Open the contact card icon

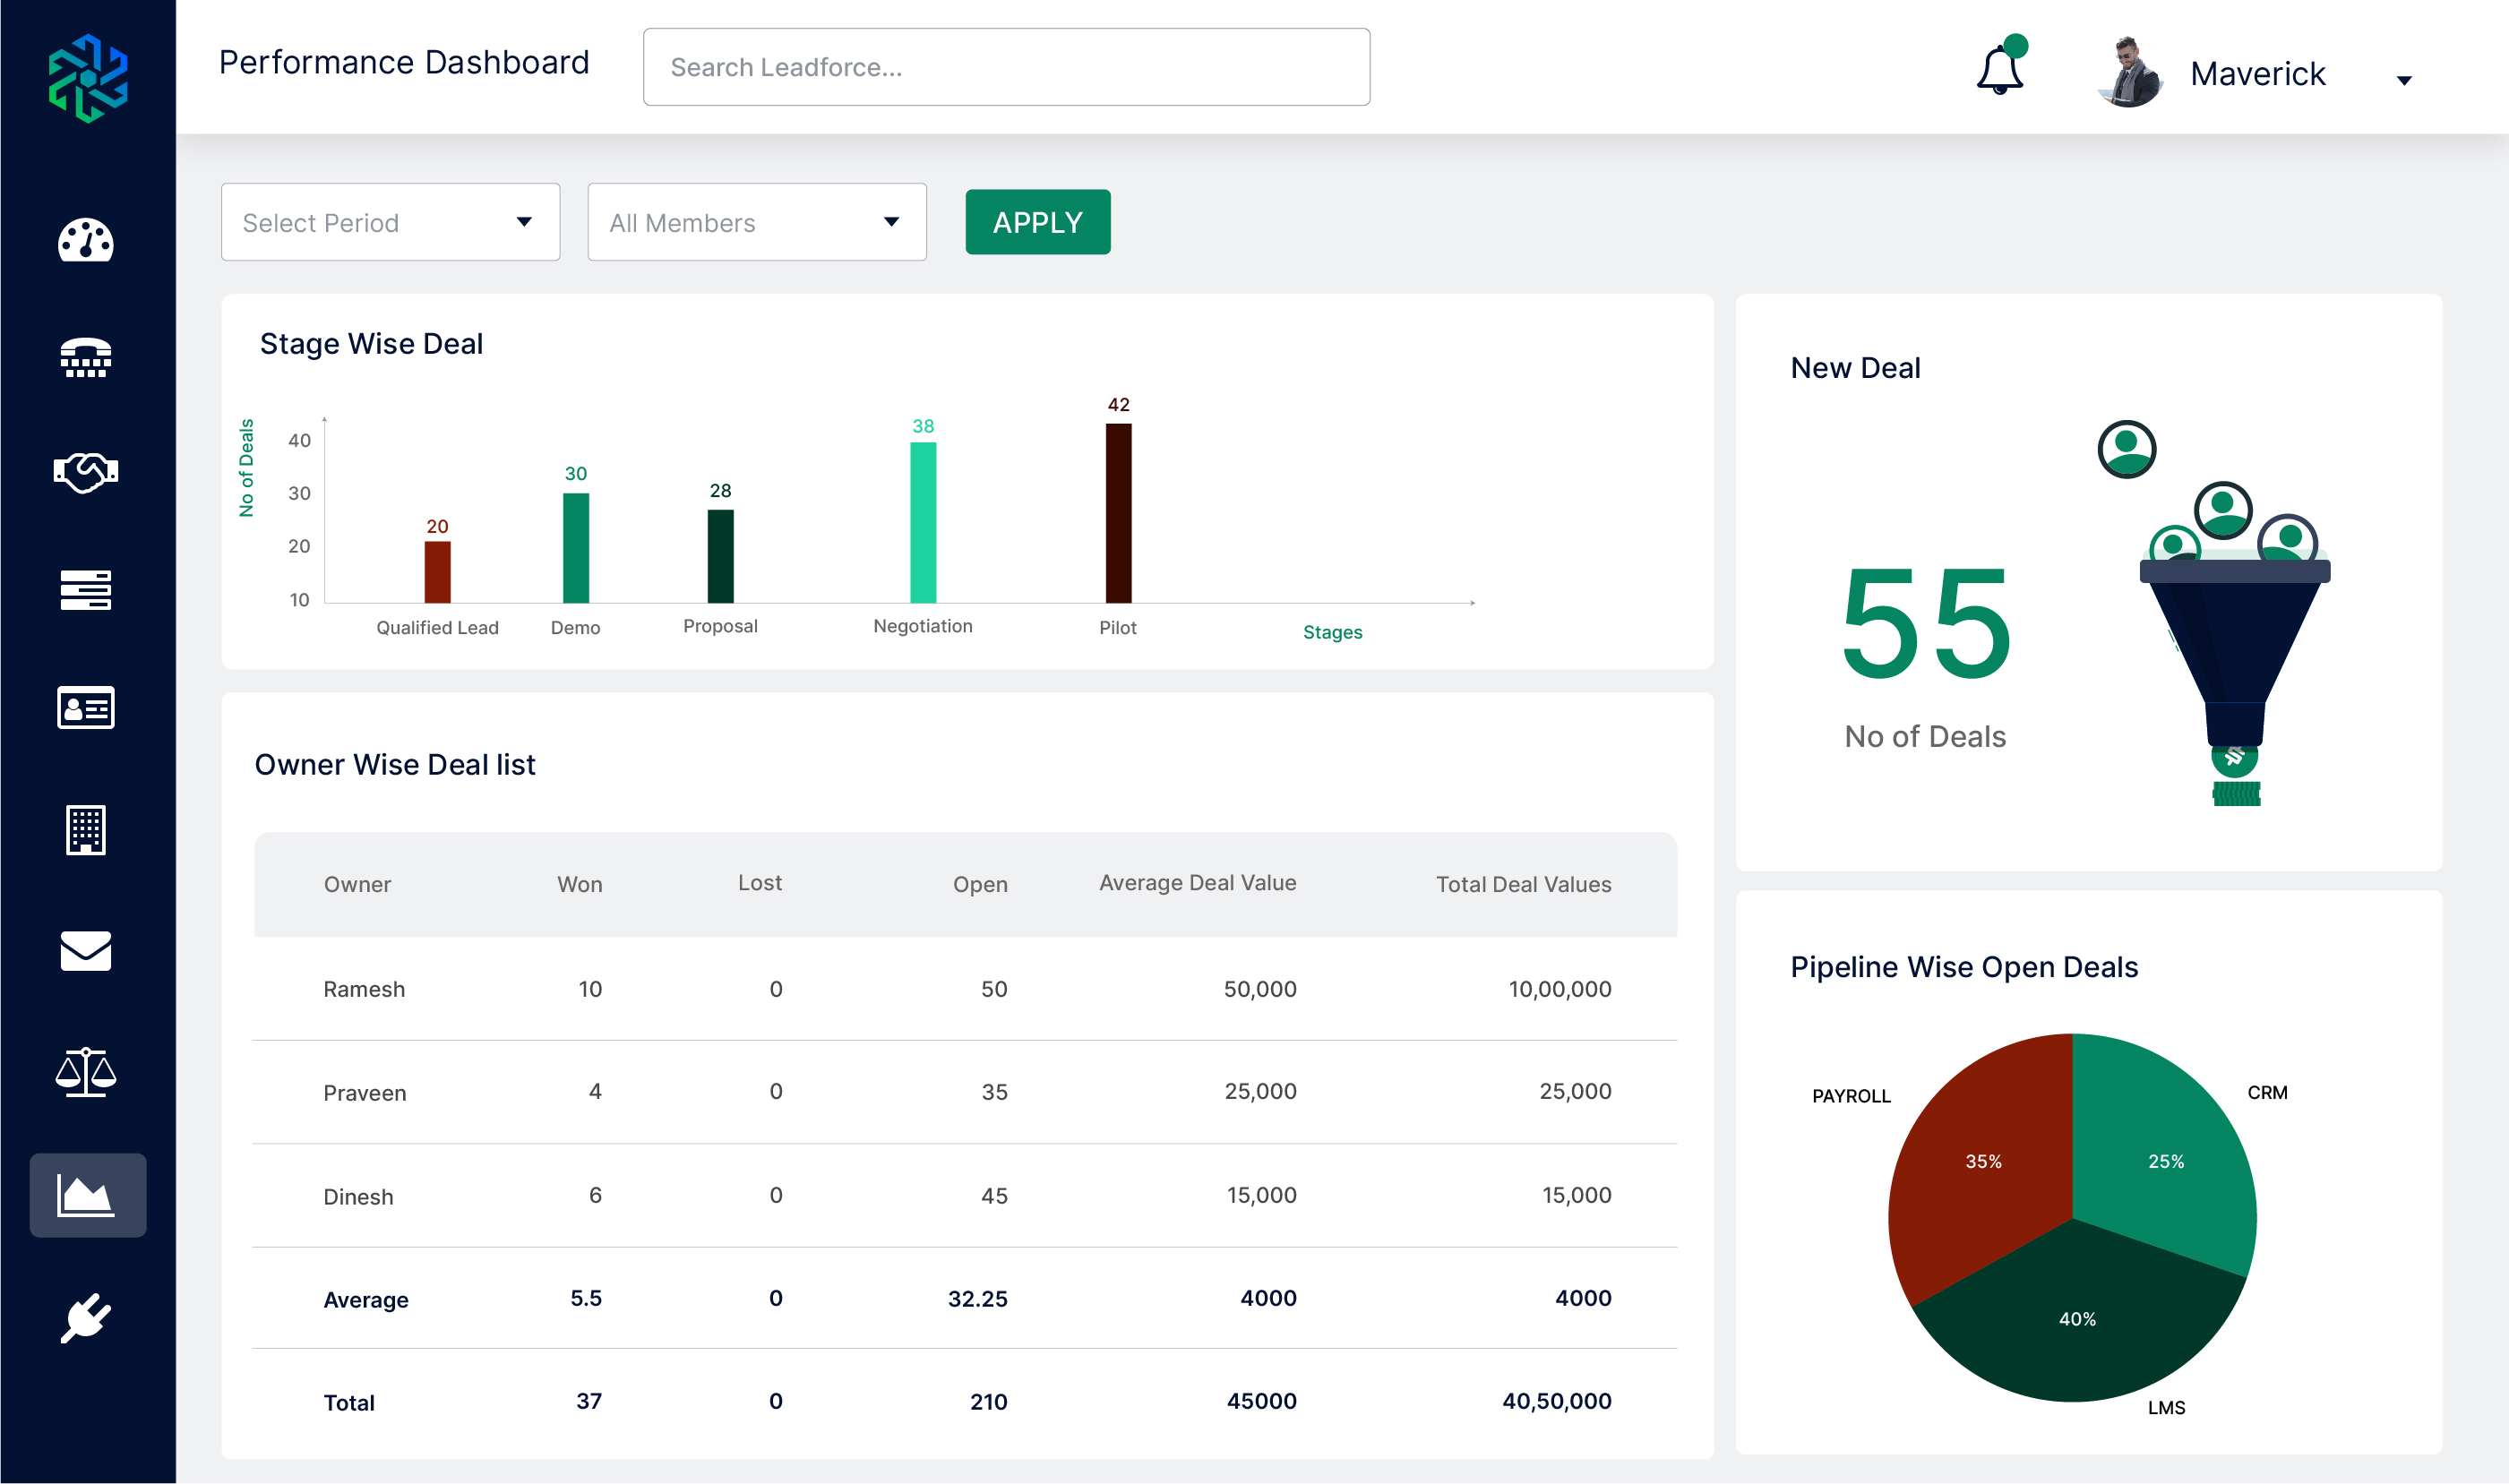point(88,708)
